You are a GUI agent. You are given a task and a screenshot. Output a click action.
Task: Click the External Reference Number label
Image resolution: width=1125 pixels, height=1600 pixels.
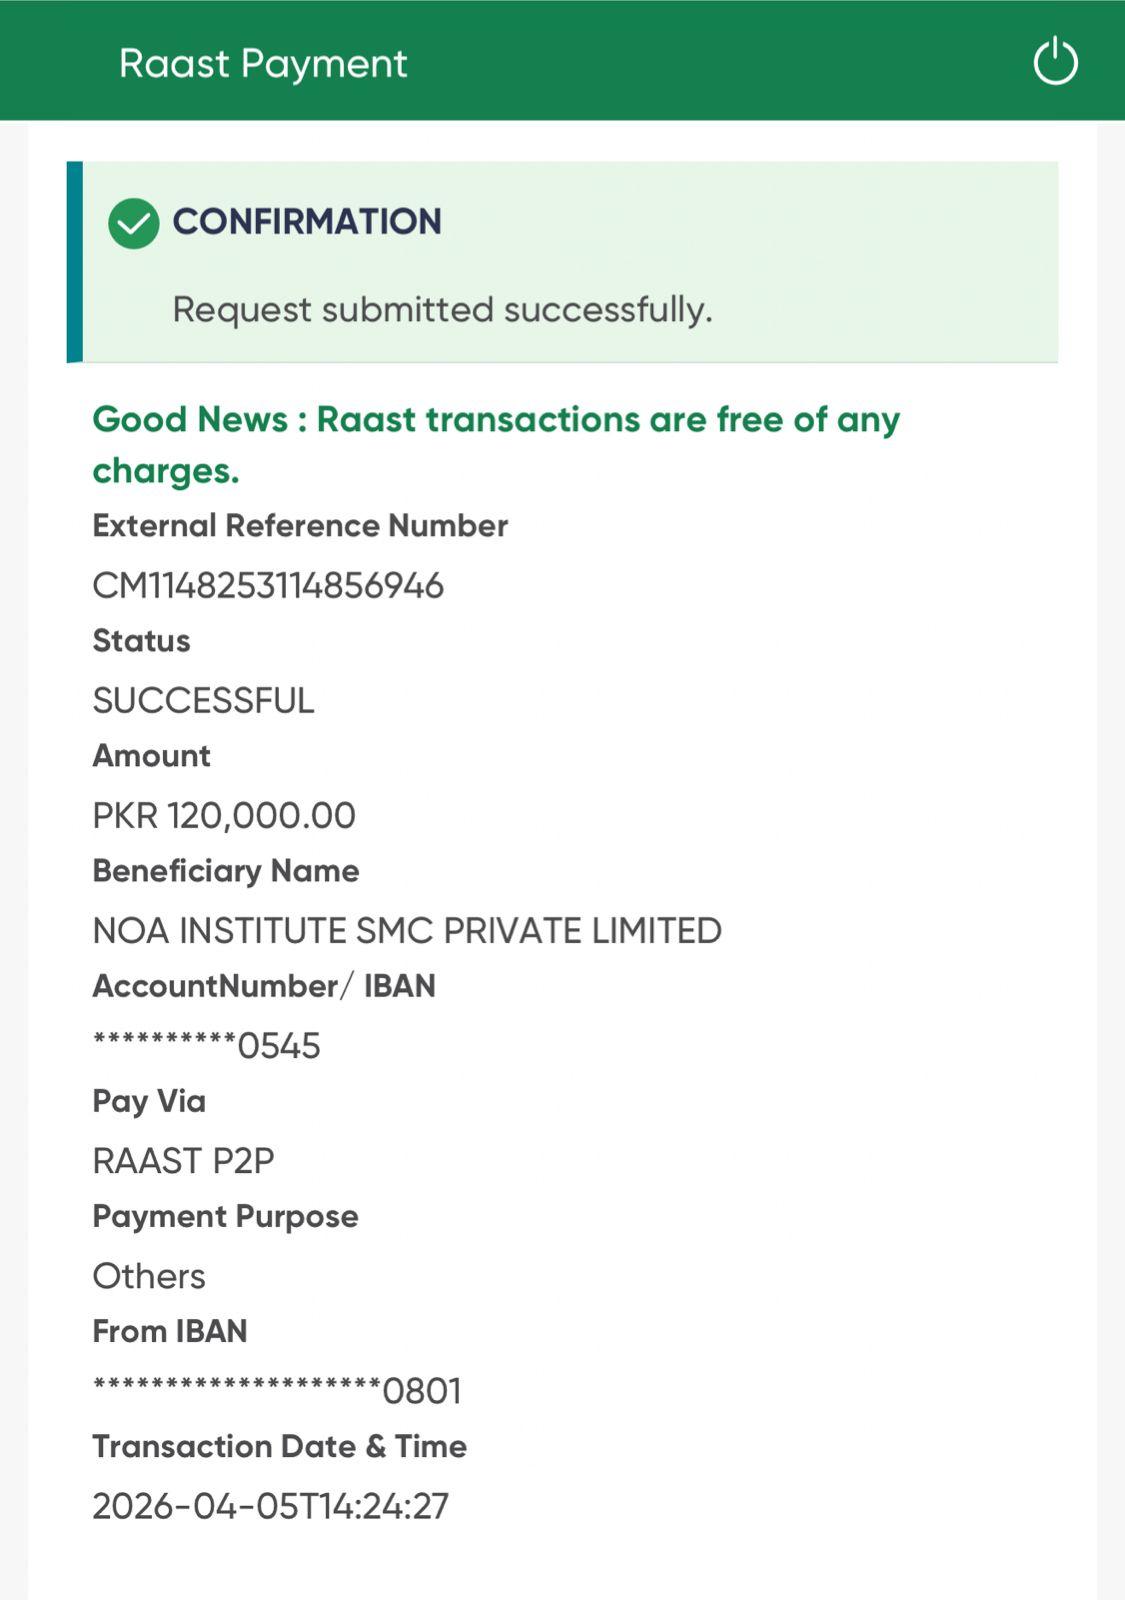point(300,525)
